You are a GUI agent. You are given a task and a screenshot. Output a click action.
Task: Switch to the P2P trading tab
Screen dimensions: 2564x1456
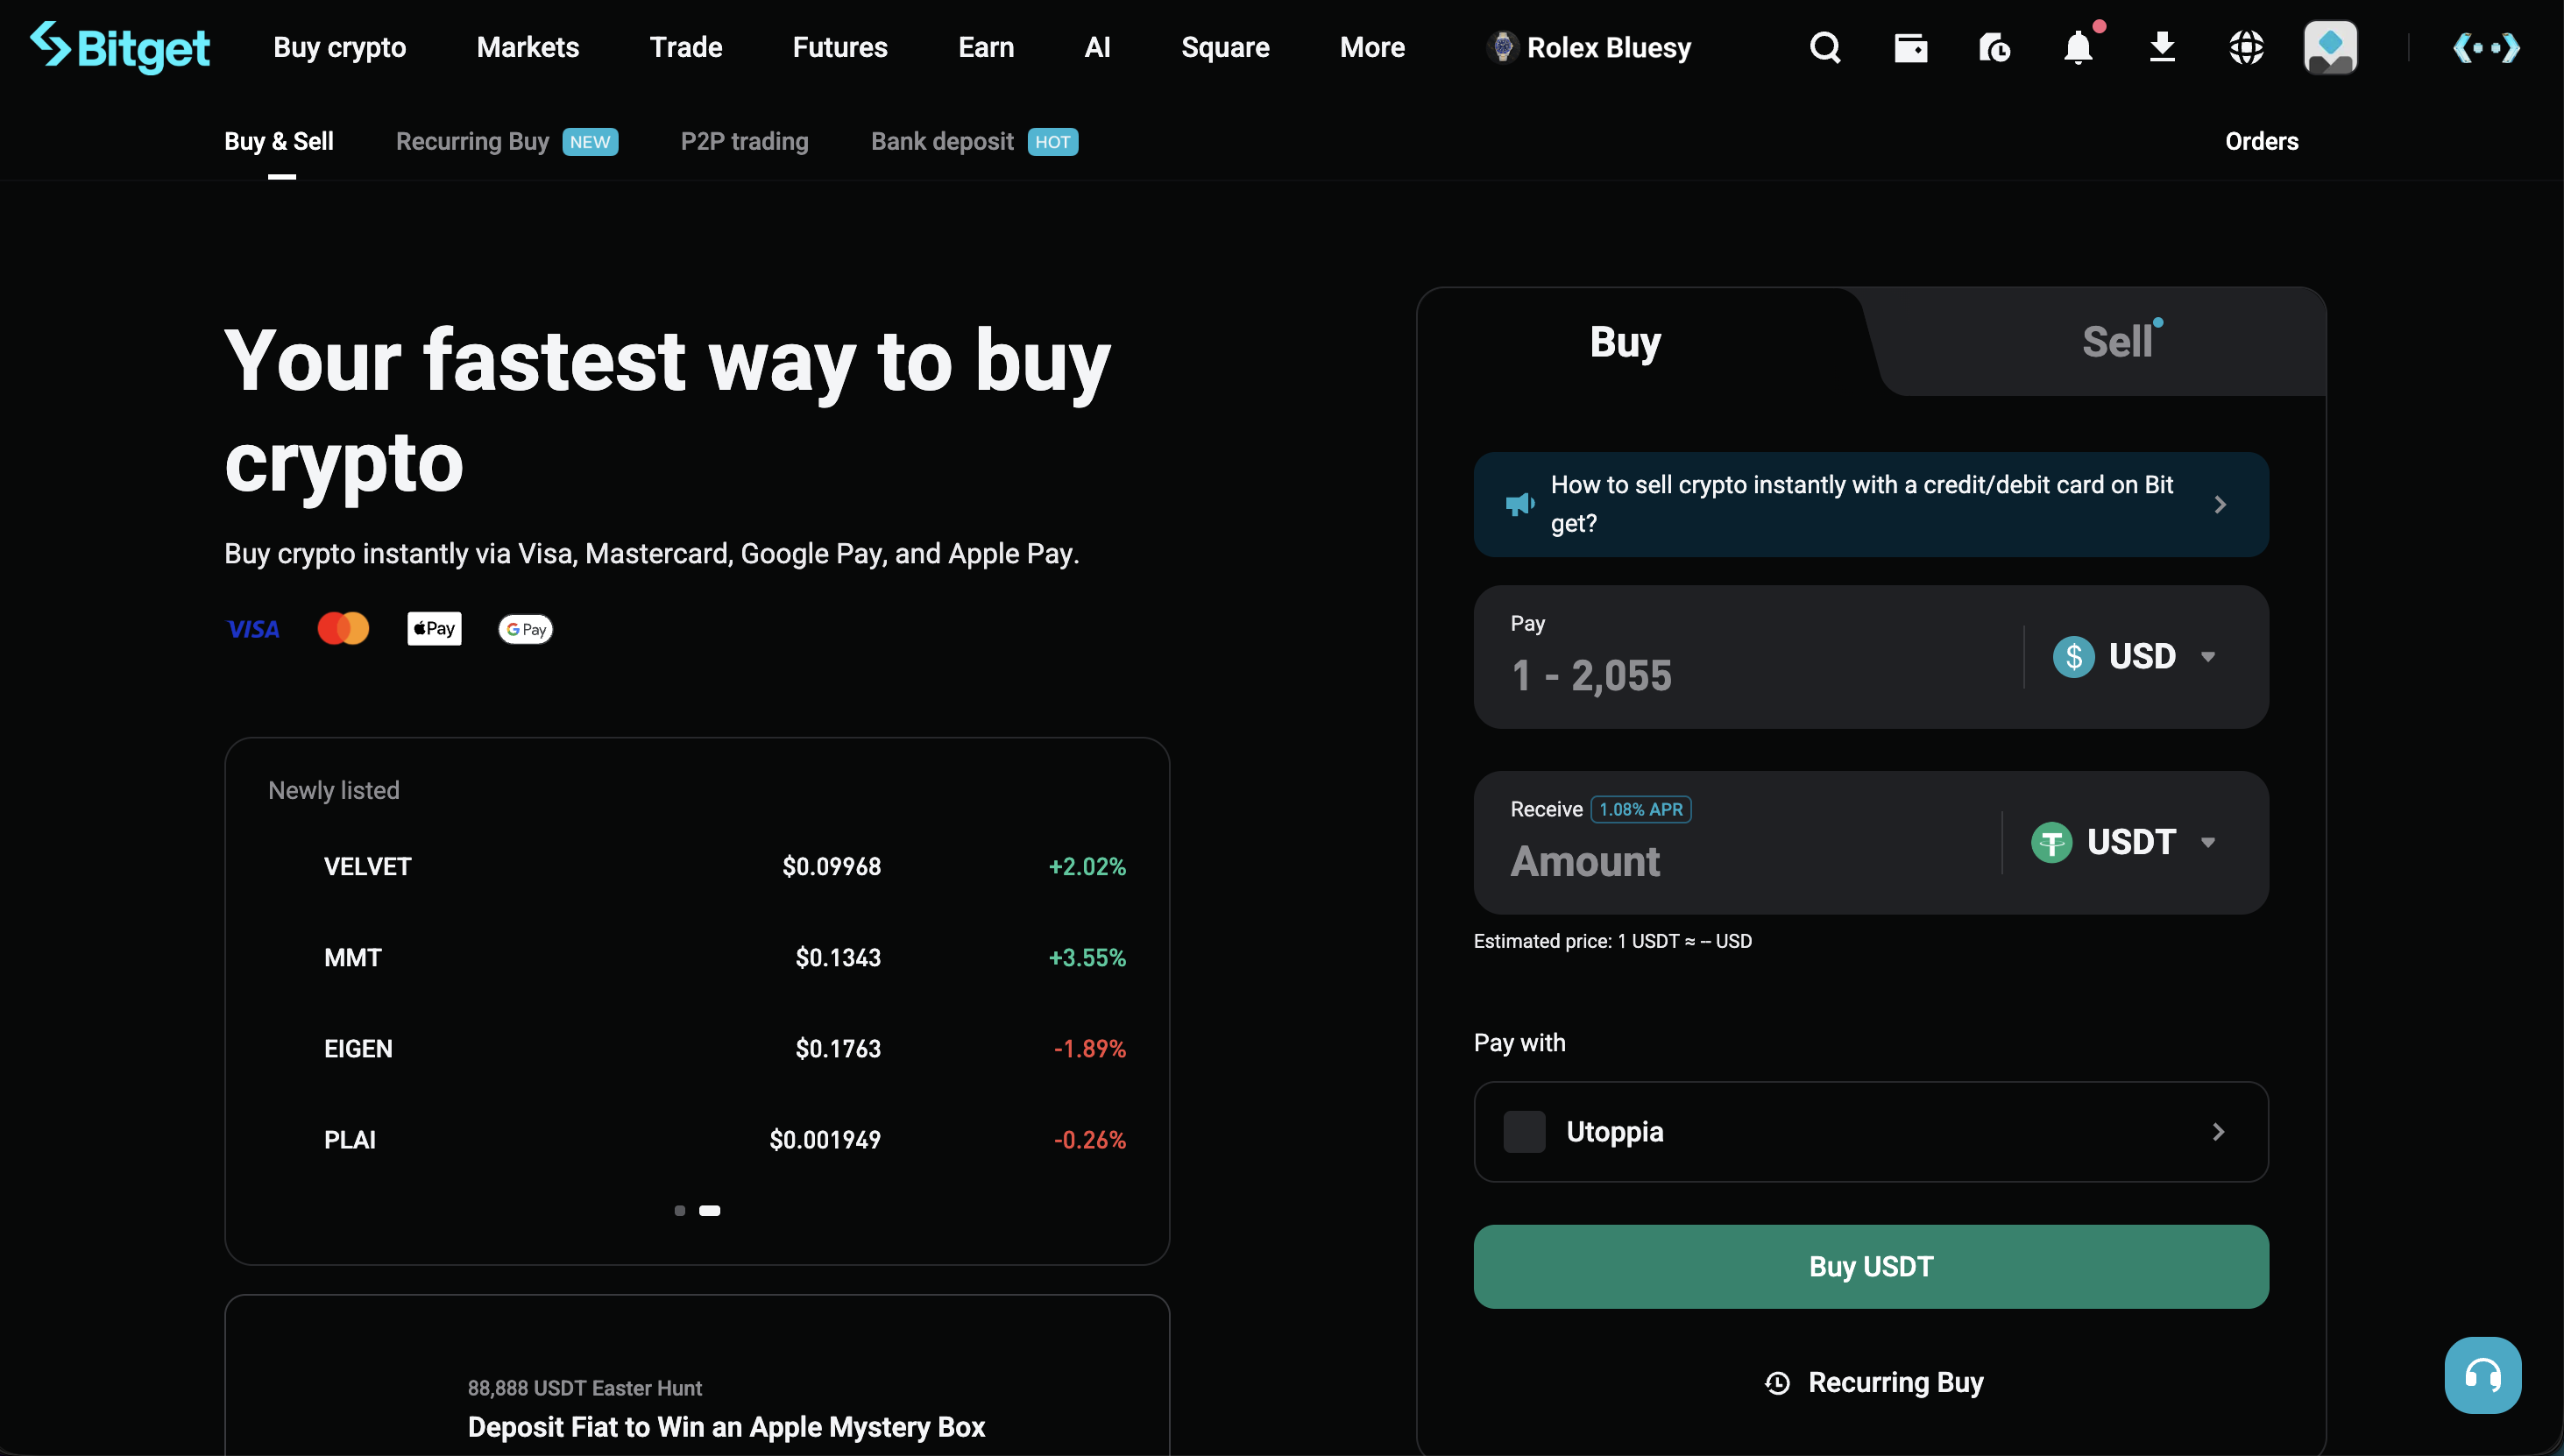point(744,141)
